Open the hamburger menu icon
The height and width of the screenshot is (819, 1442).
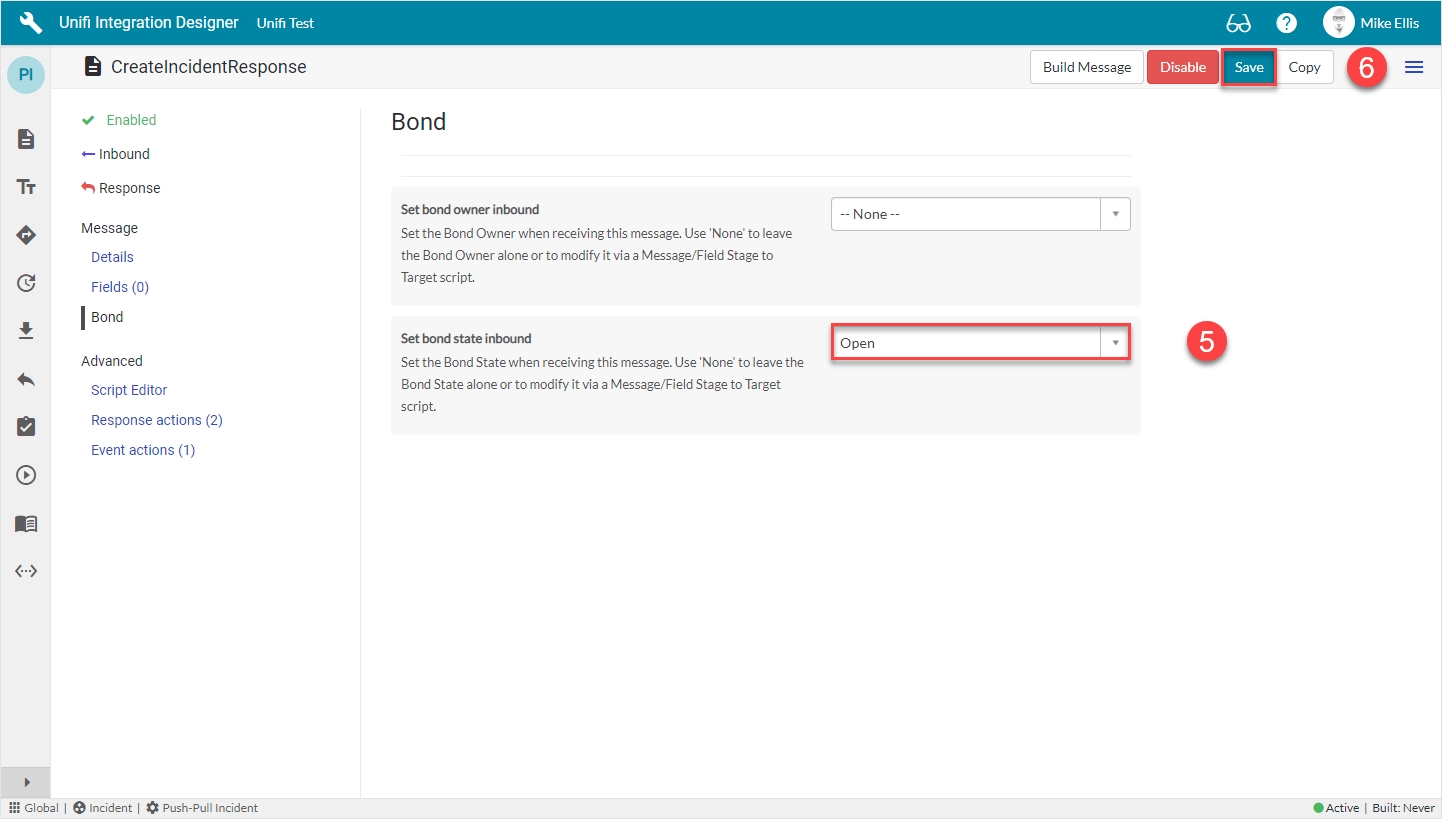point(1414,67)
